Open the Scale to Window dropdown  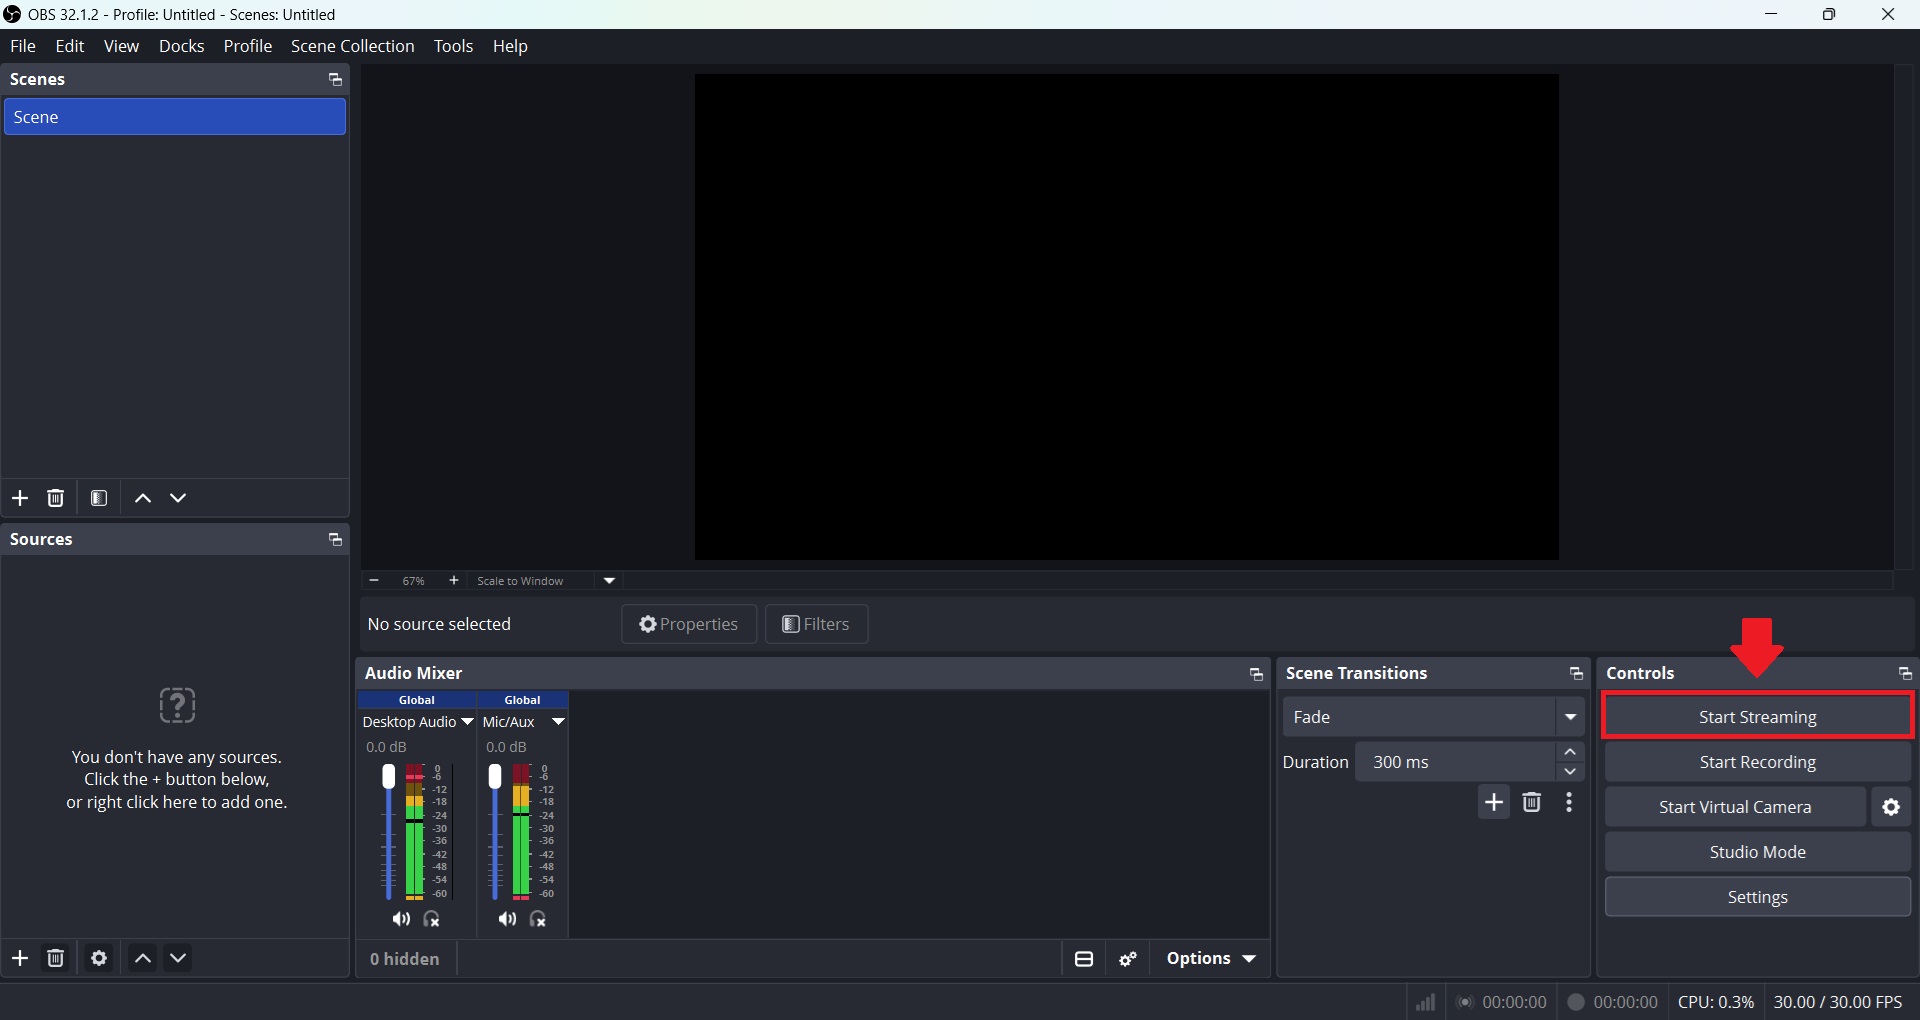pos(609,581)
